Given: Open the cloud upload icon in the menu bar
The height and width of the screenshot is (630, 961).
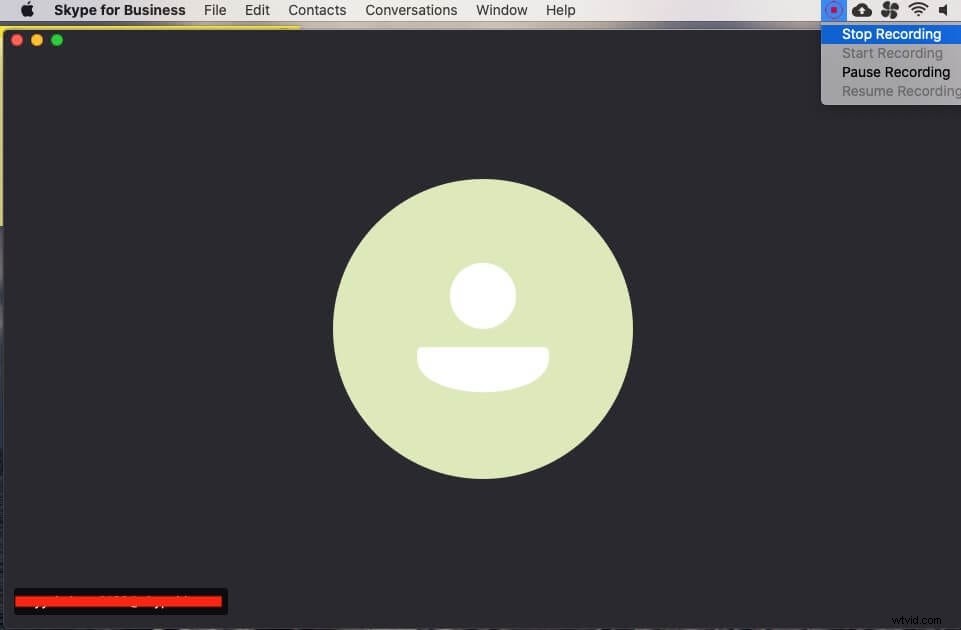Looking at the screenshot, I should pyautogui.click(x=862, y=10).
